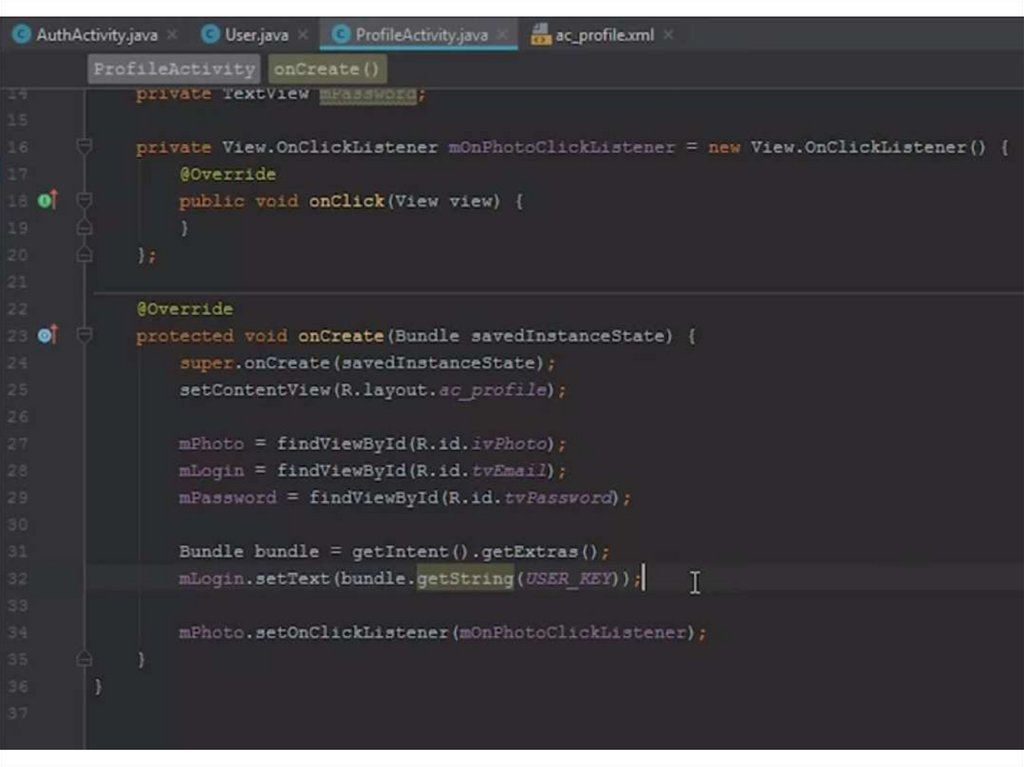Click ivPhoto id on line 27

point(509,444)
